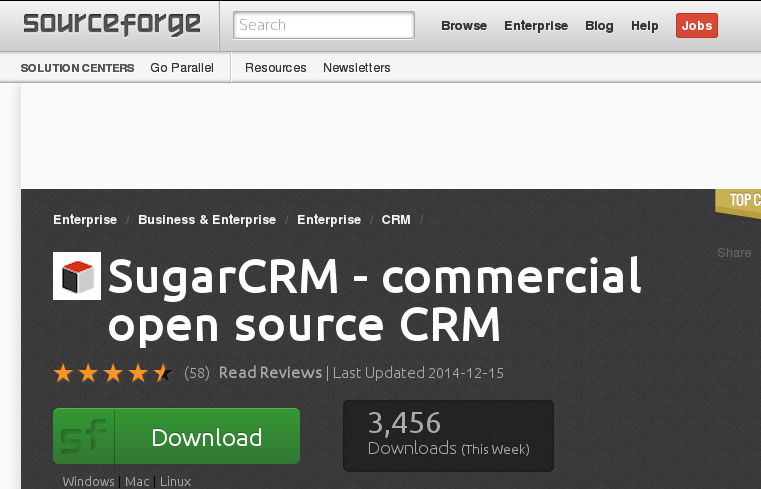This screenshot has width=761, height=489.
Task: Click the SourceForge logo
Action: point(112,25)
